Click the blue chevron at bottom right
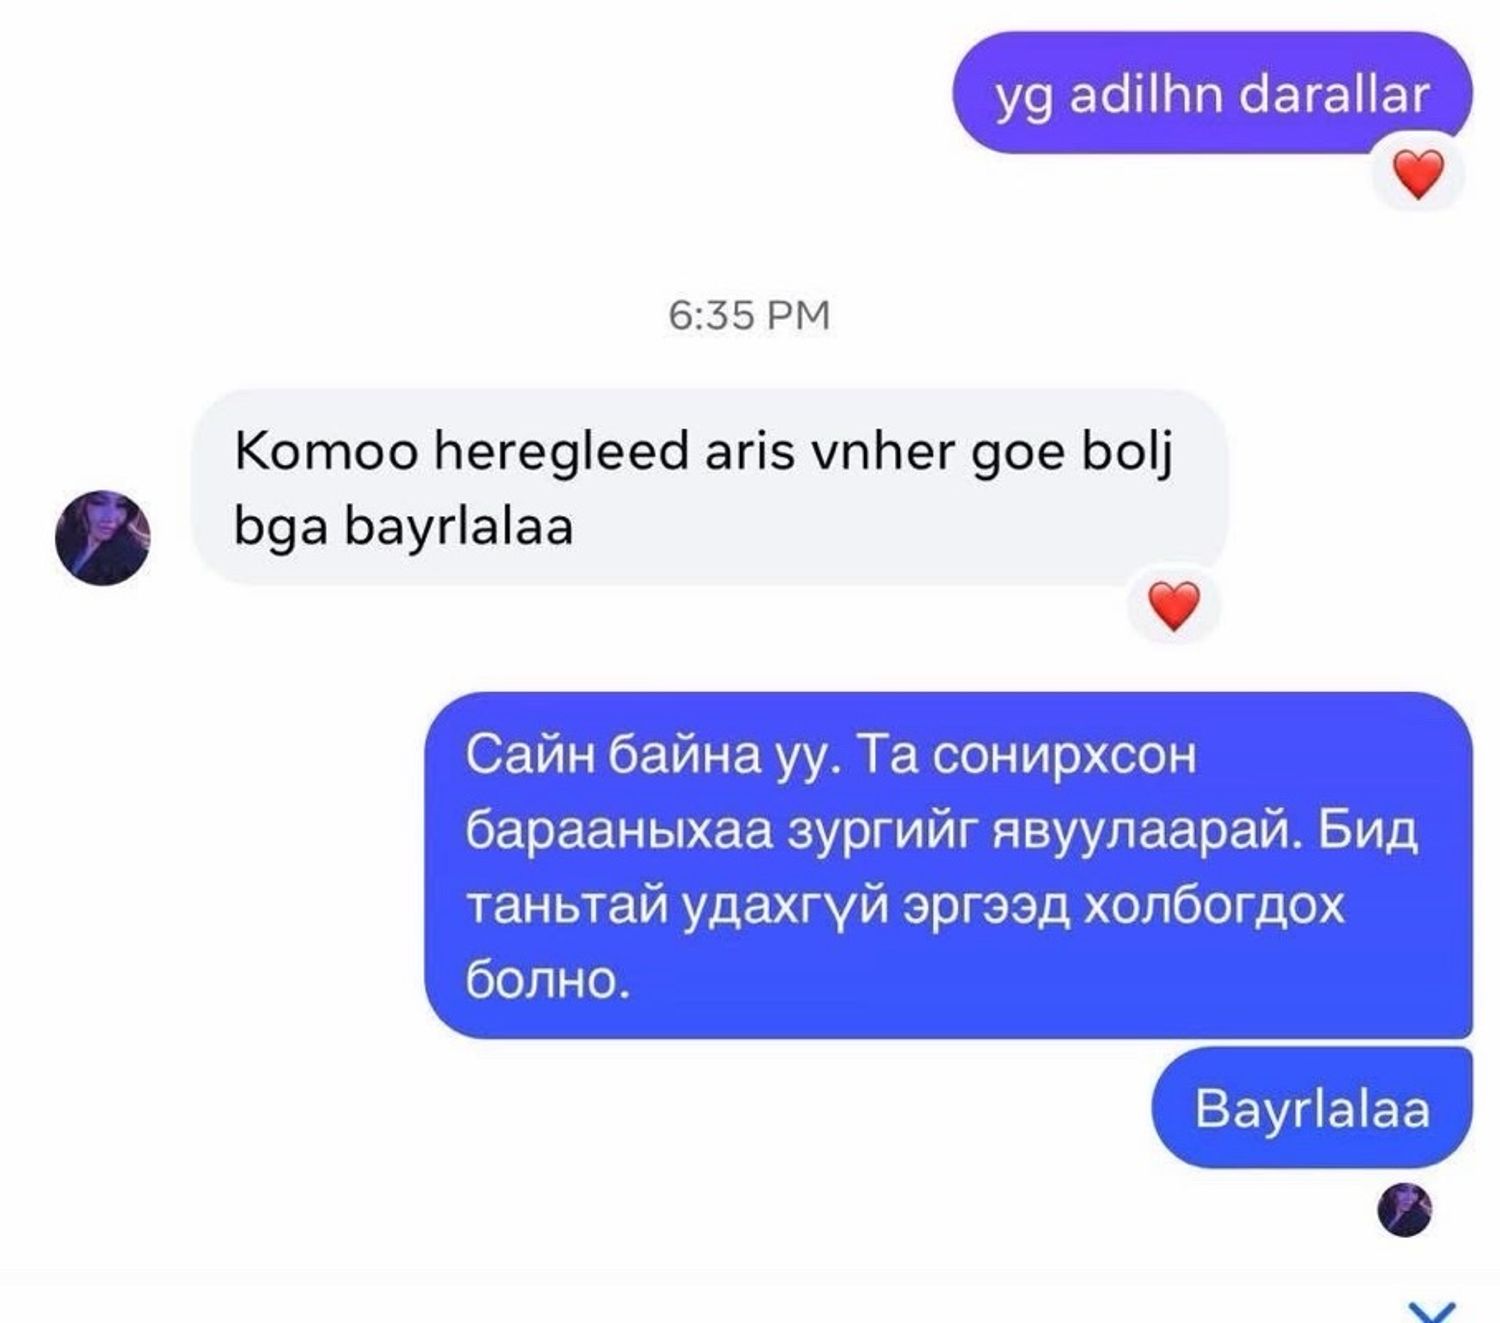Image resolution: width=1500 pixels, height=1323 pixels. point(1432,1311)
